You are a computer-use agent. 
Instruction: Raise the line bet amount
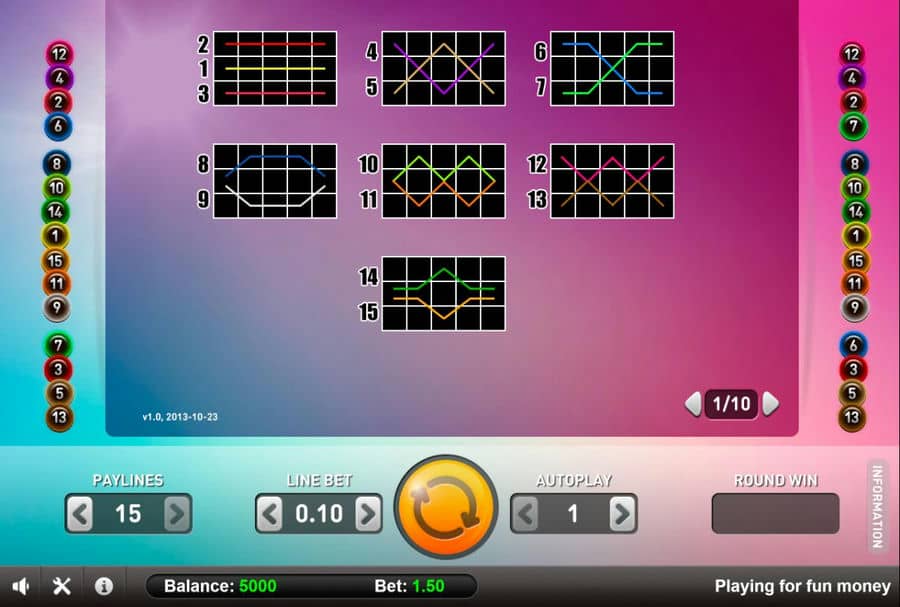click(368, 513)
